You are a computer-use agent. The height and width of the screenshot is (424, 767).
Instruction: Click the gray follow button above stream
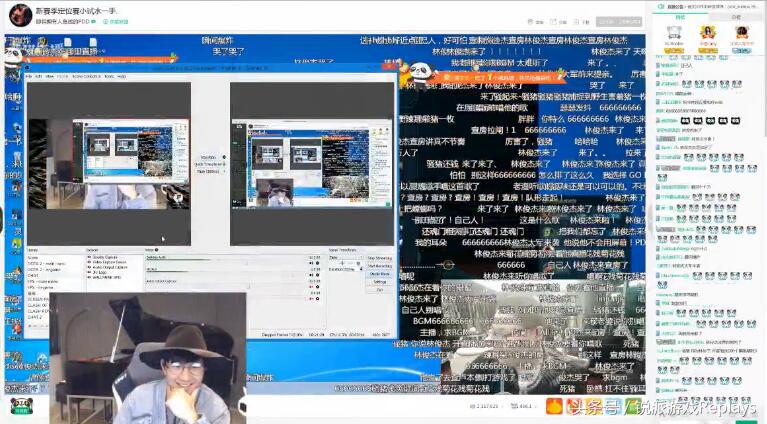(619, 22)
